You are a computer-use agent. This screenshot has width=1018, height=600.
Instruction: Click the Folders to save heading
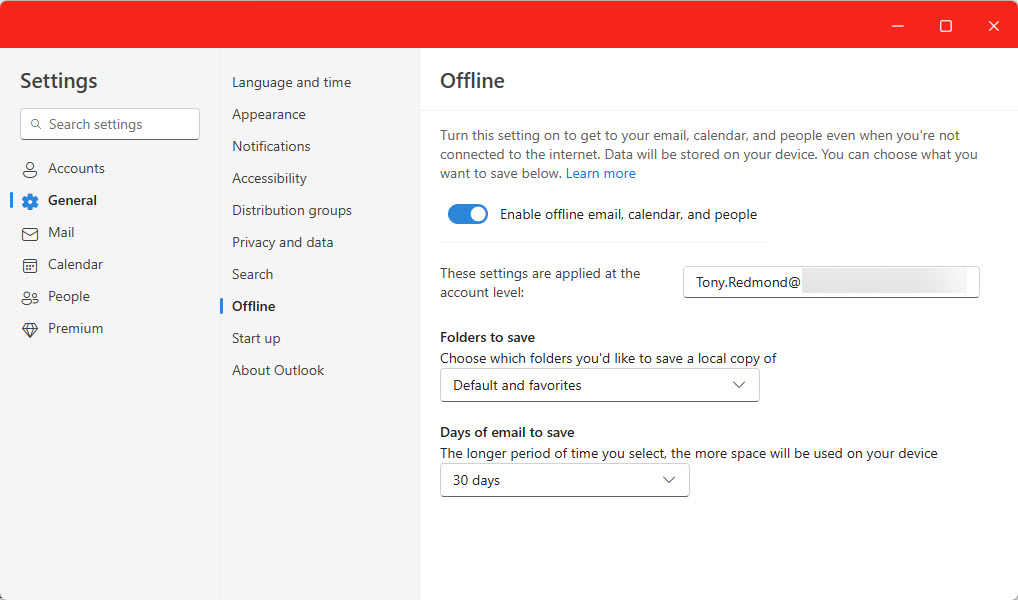tap(488, 337)
